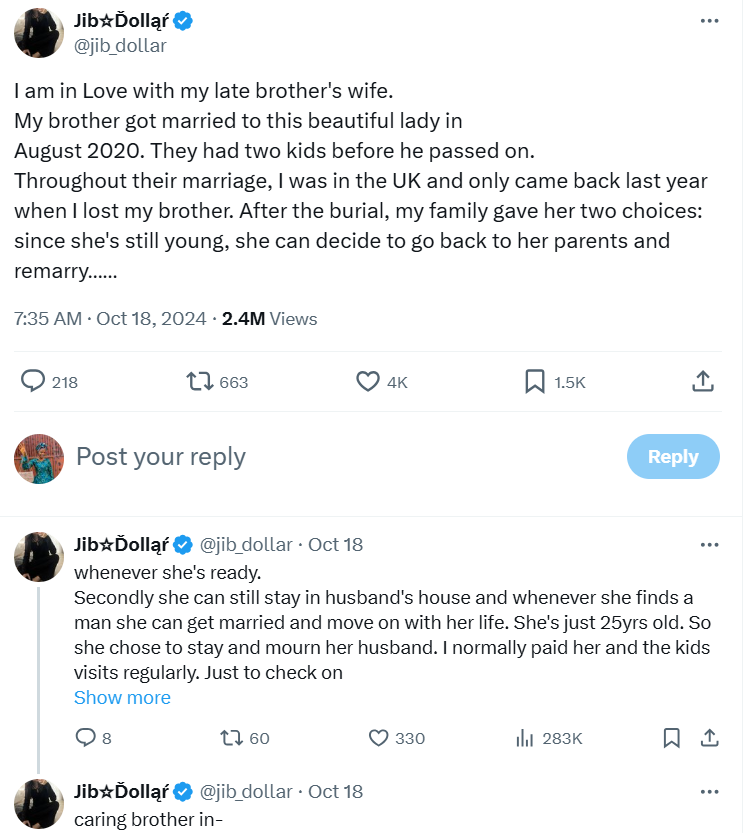Screen dimensions: 743x833
Task: Share the first thread reply
Action: coord(709,738)
